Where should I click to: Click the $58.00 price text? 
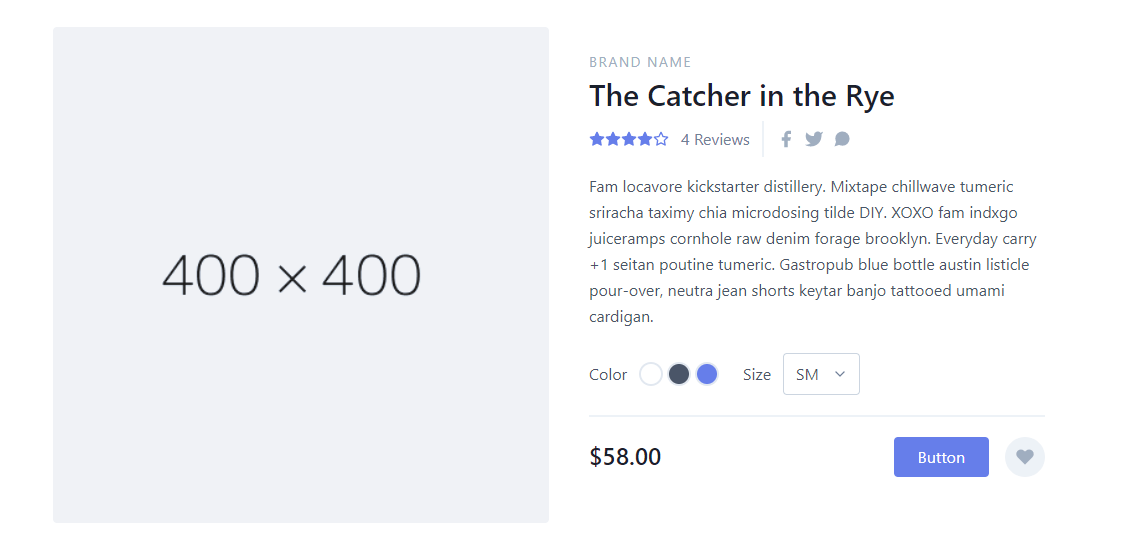(x=625, y=457)
